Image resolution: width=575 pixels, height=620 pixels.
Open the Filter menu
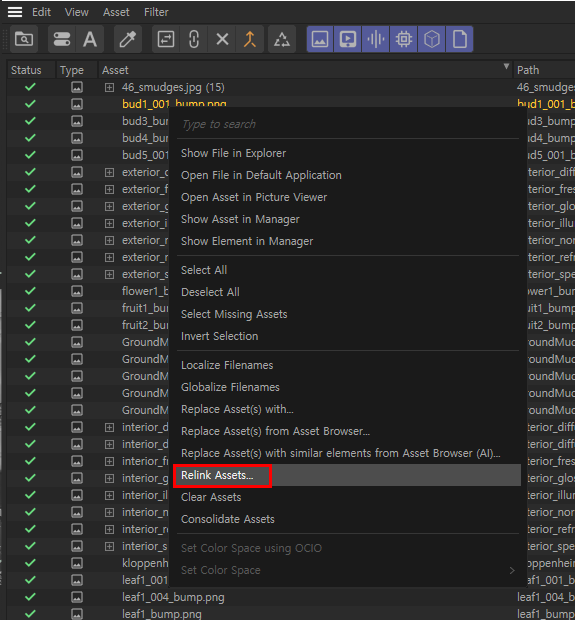pyautogui.click(x=156, y=12)
